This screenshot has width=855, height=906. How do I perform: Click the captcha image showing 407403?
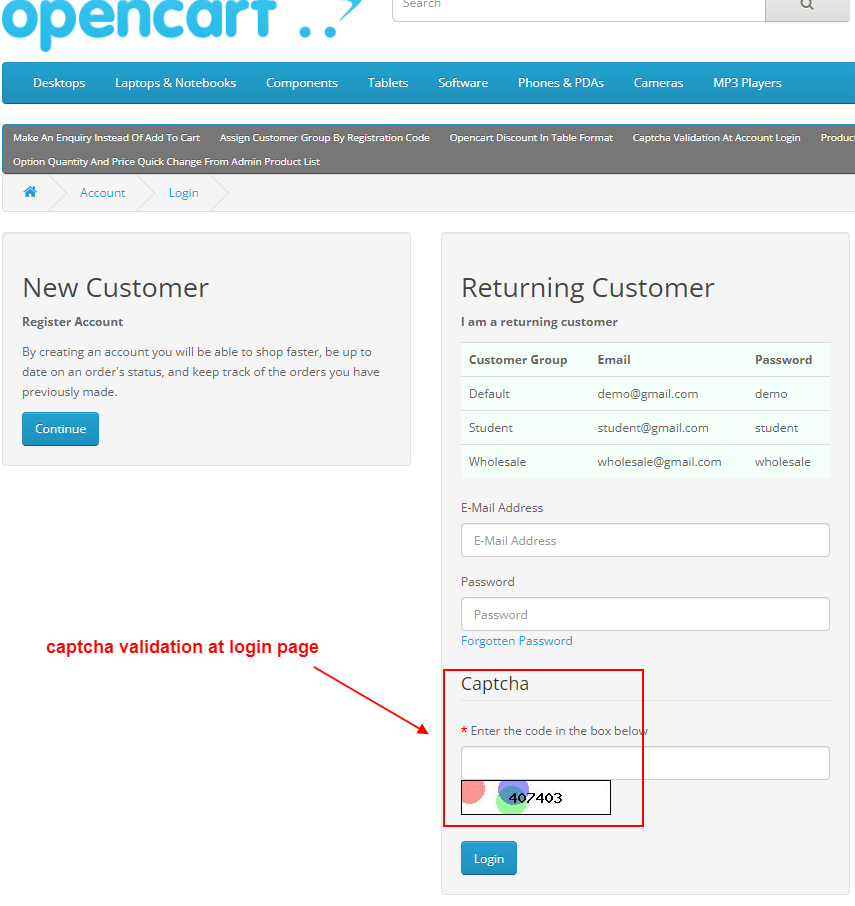click(x=535, y=797)
